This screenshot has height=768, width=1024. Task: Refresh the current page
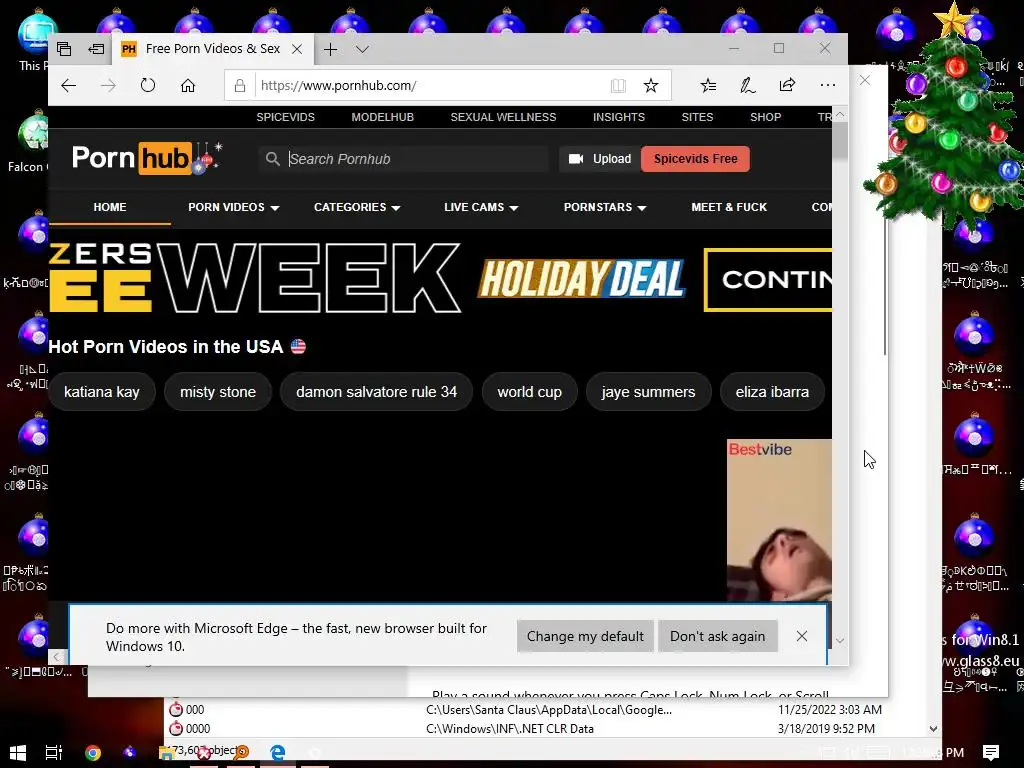148,86
